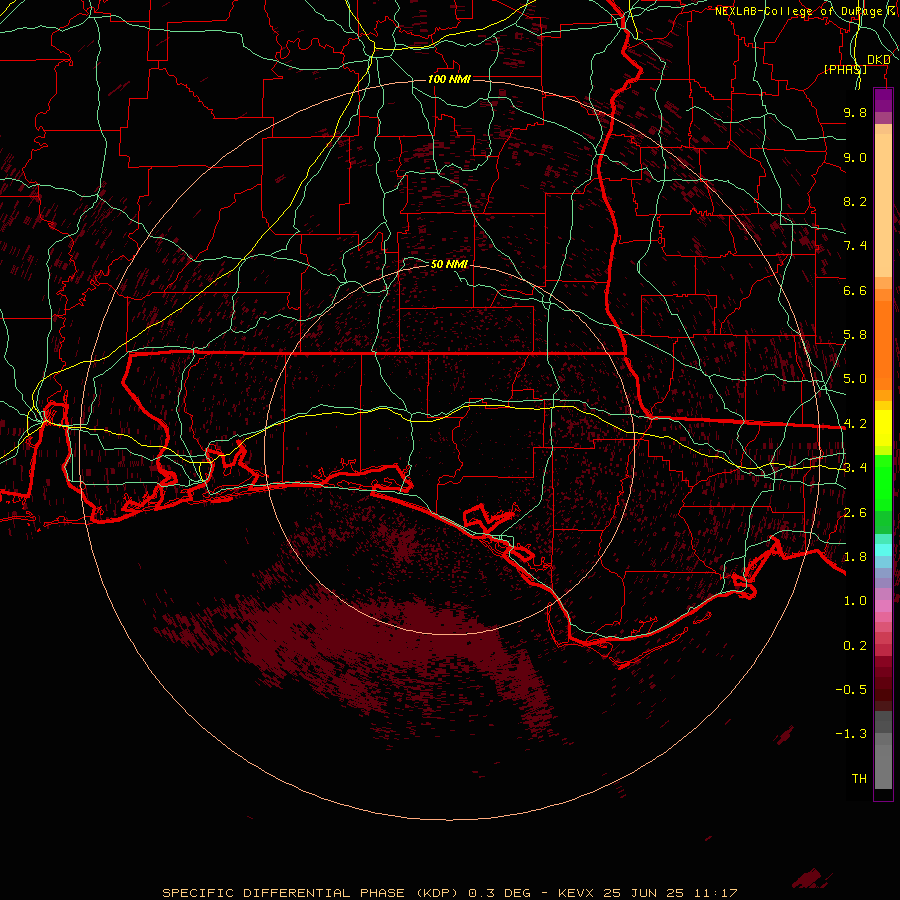The image size is (900, 900).
Task: Pick the bright green segment of color bar
Action: pos(883,482)
